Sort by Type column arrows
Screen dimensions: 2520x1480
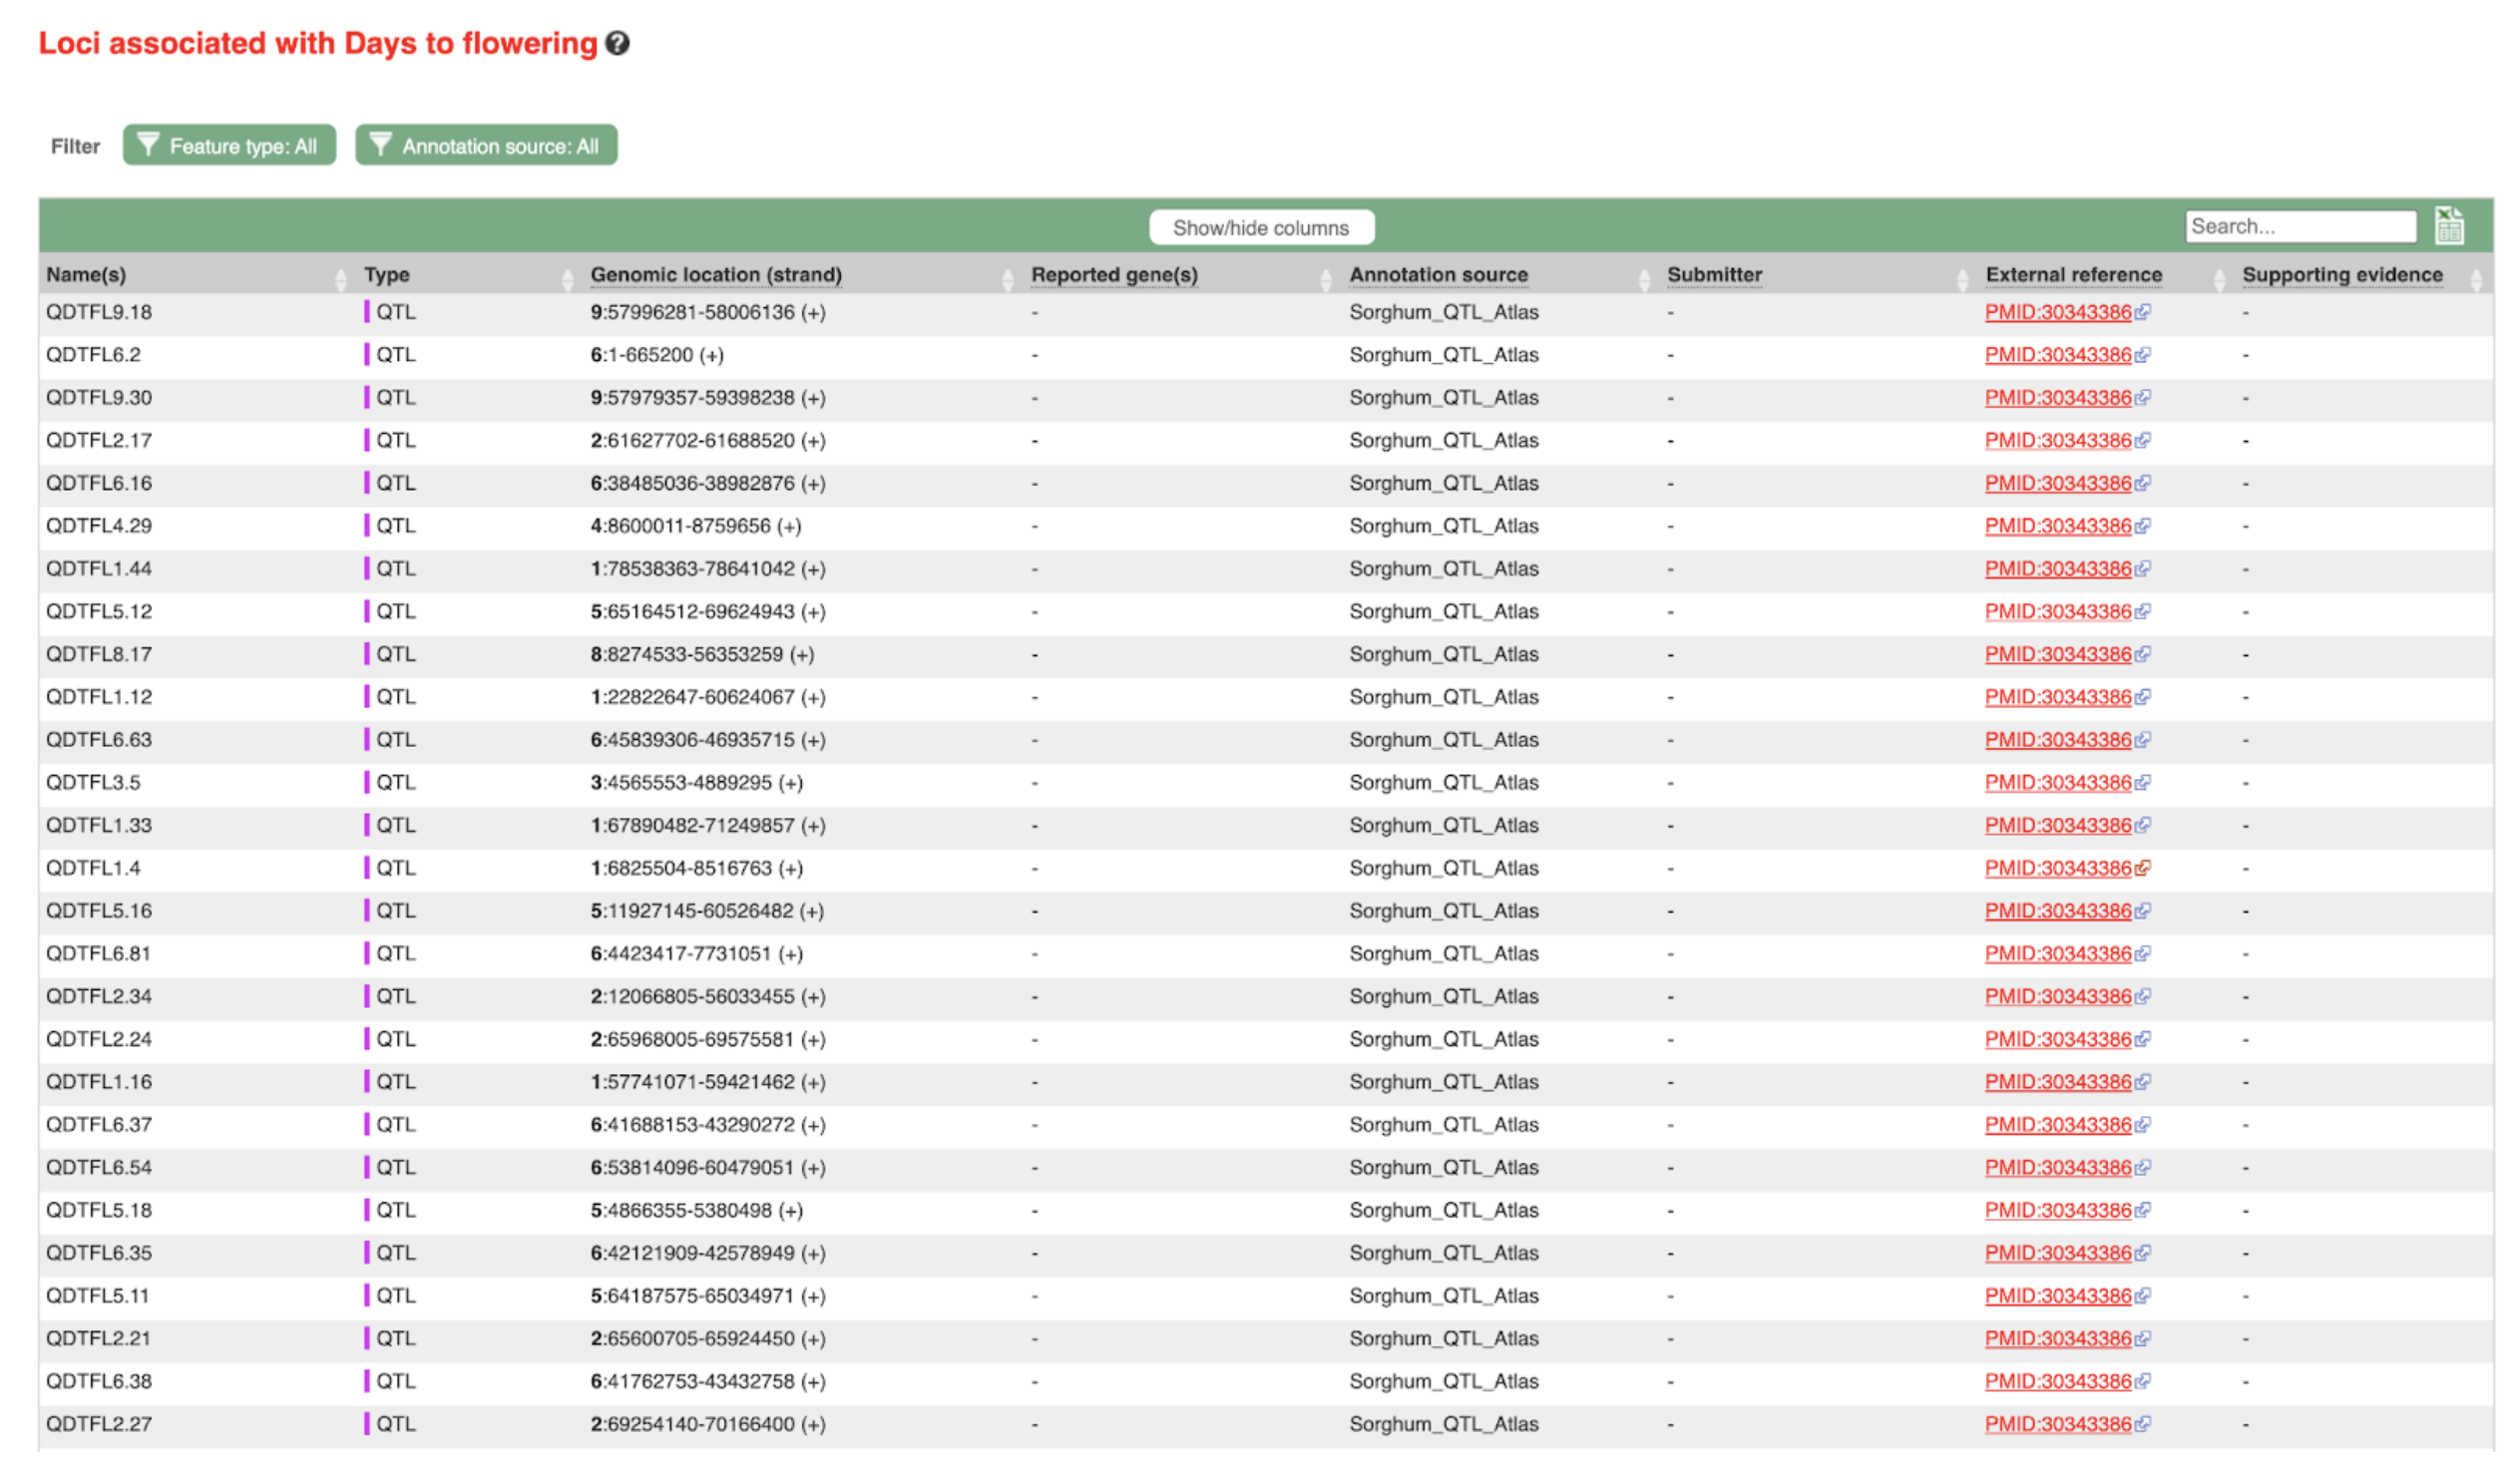[568, 279]
